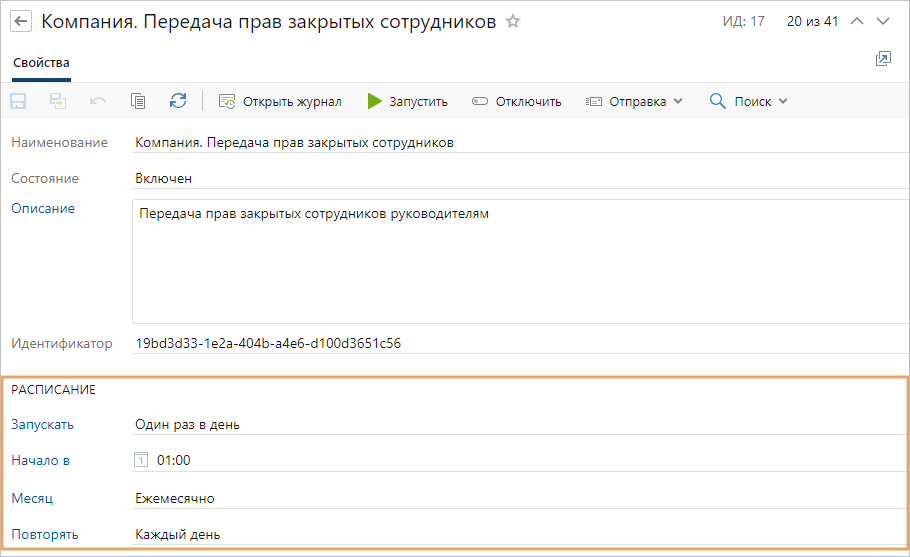Go to previous record with up chevron
Viewport: 910px width, 557px height.
coord(856,21)
